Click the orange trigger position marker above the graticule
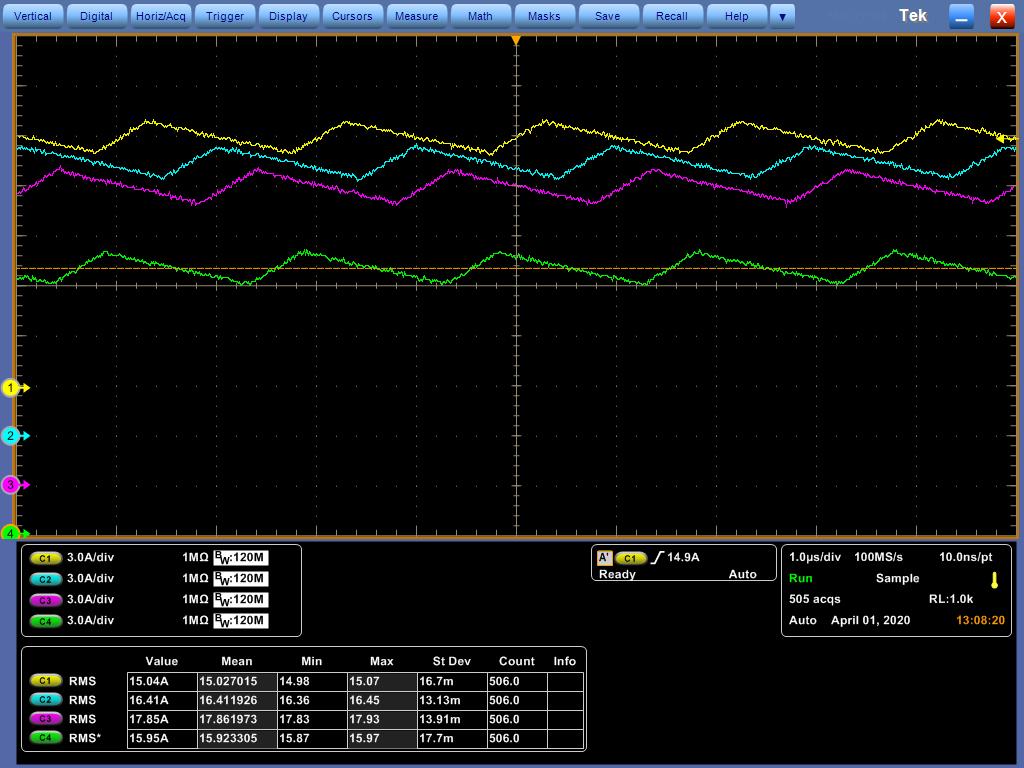 [x=517, y=40]
